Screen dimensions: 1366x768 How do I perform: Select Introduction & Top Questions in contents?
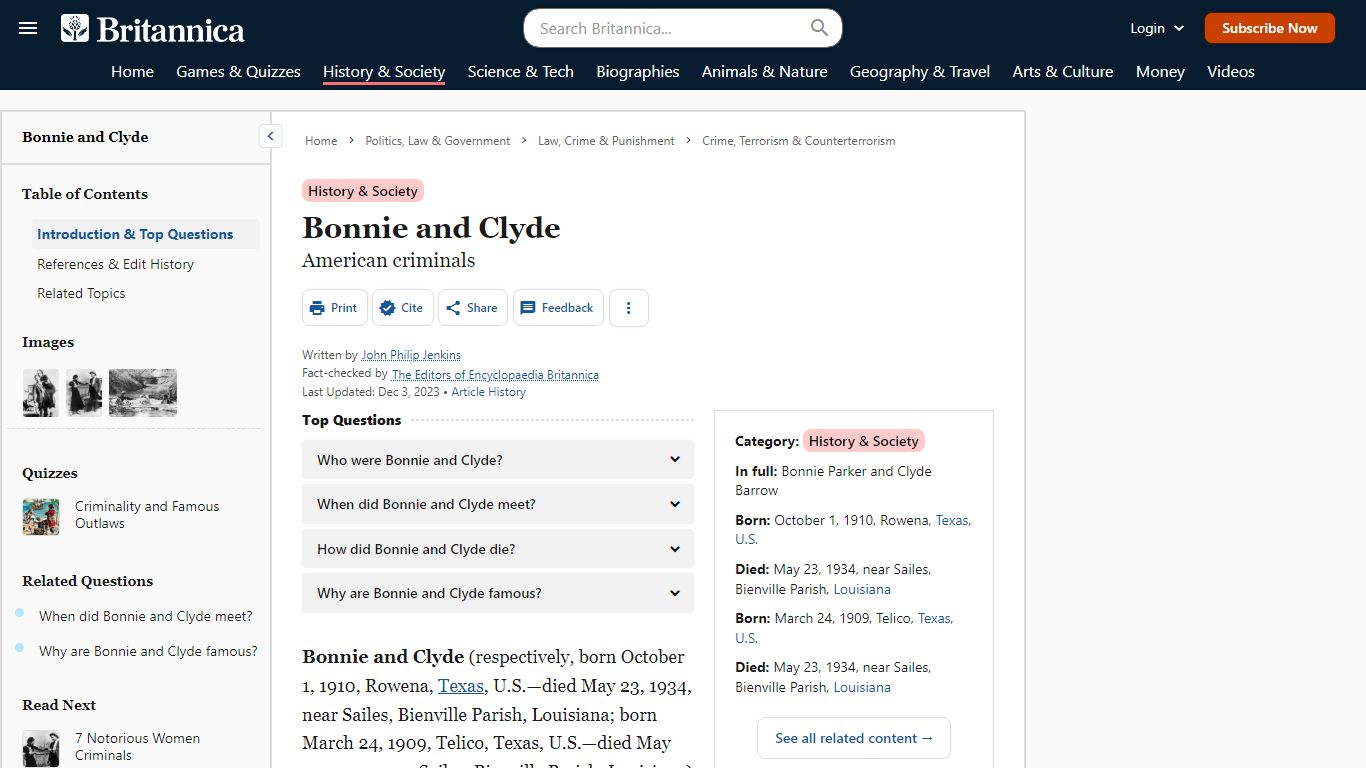click(146, 234)
